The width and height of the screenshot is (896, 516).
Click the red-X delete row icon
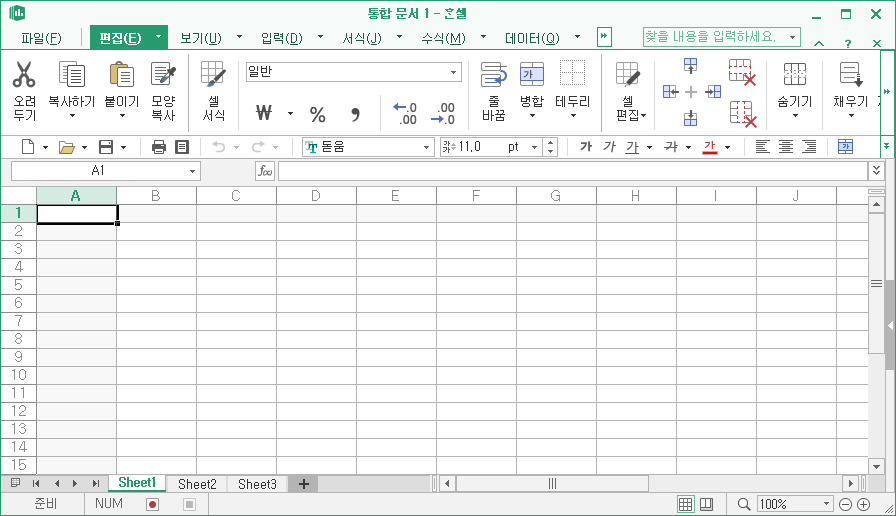point(742,73)
